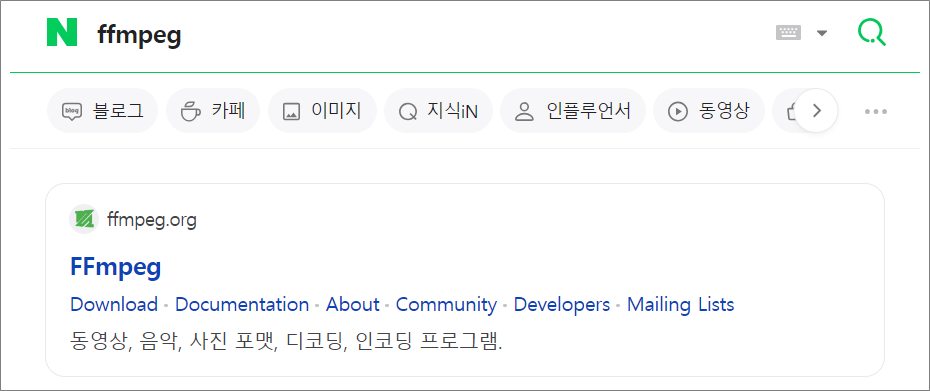Expand the keyboard input dropdown arrow
Image resolution: width=930 pixels, height=391 pixels.
(x=821, y=33)
